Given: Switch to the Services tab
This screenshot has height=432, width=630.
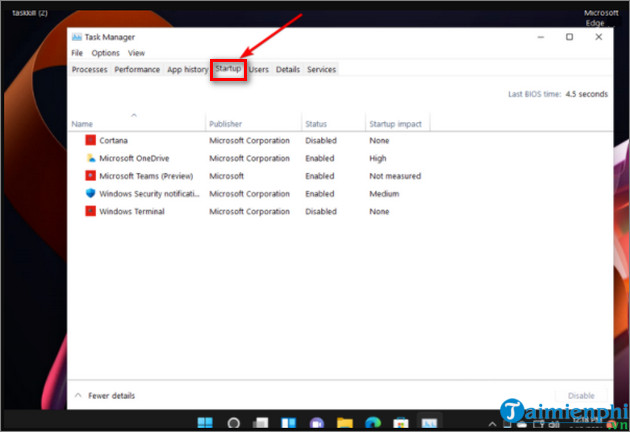Looking at the screenshot, I should (x=321, y=70).
